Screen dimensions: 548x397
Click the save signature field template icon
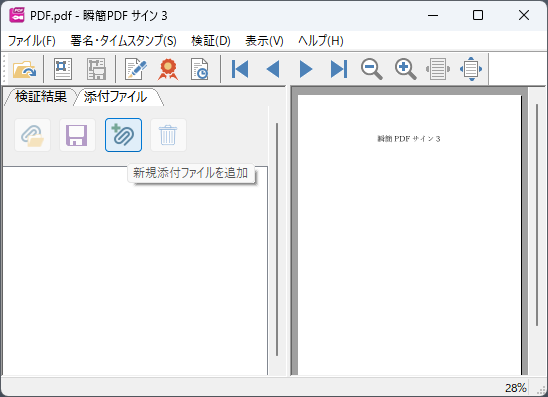96,69
